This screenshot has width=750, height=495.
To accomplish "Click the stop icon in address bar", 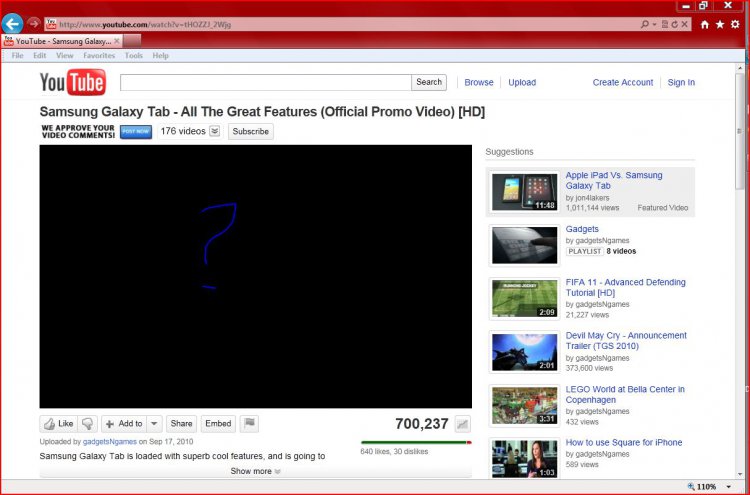I will tap(684, 24).
